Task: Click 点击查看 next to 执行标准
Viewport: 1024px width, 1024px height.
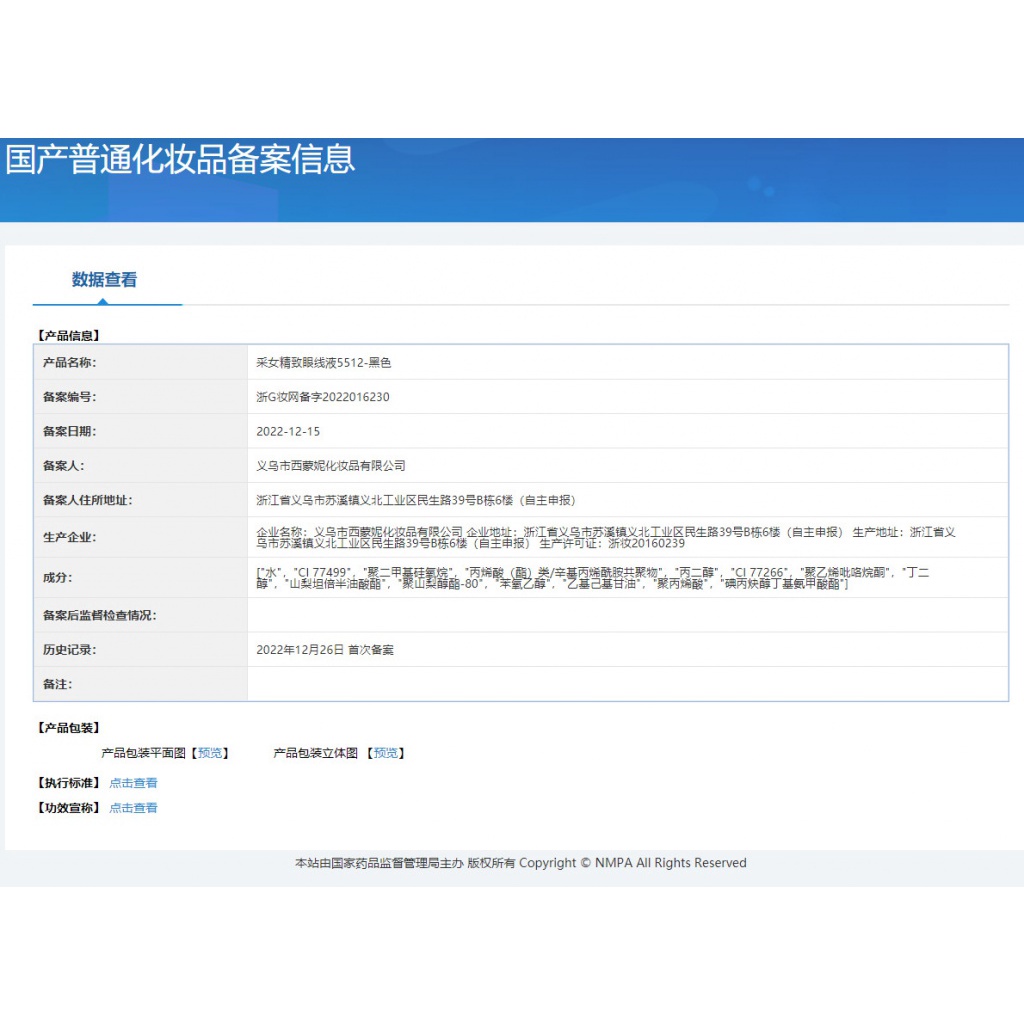Action: point(133,783)
